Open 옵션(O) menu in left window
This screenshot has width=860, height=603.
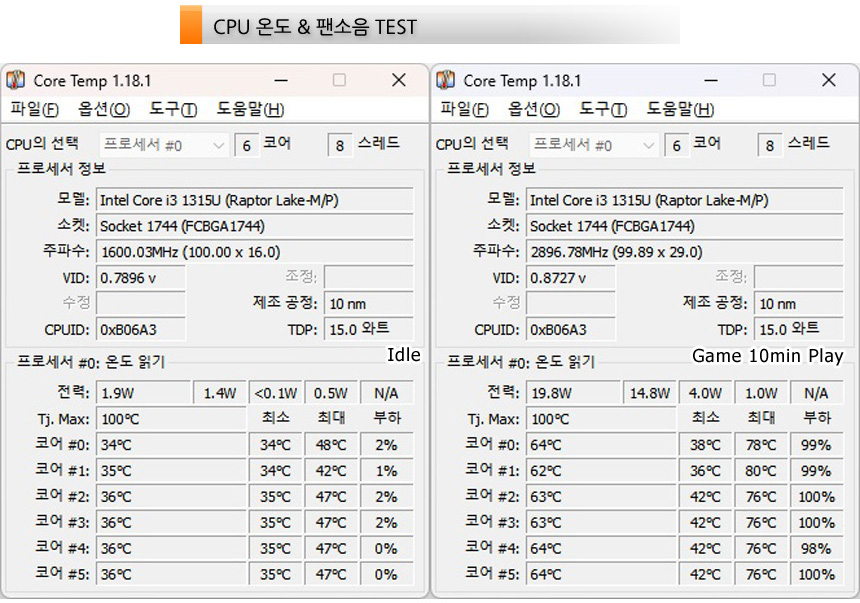click(104, 109)
